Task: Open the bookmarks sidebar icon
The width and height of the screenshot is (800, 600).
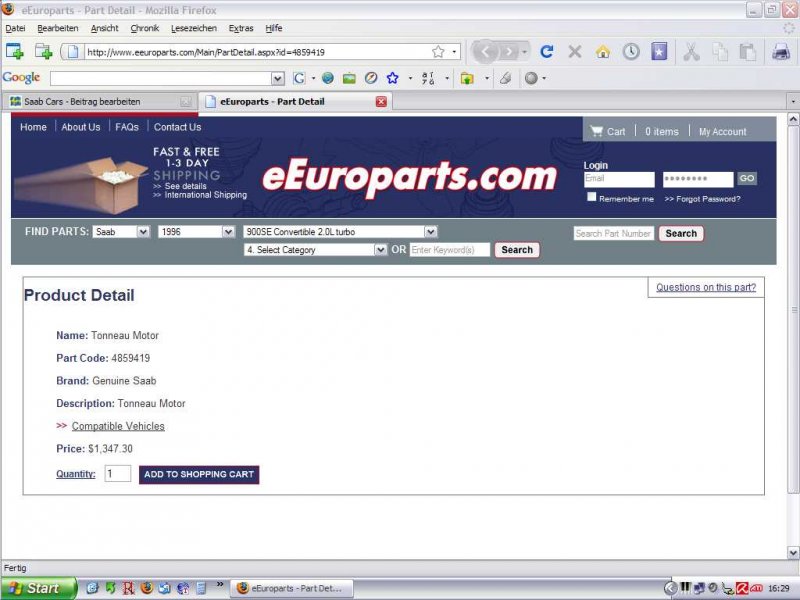Action: point(659,52)
